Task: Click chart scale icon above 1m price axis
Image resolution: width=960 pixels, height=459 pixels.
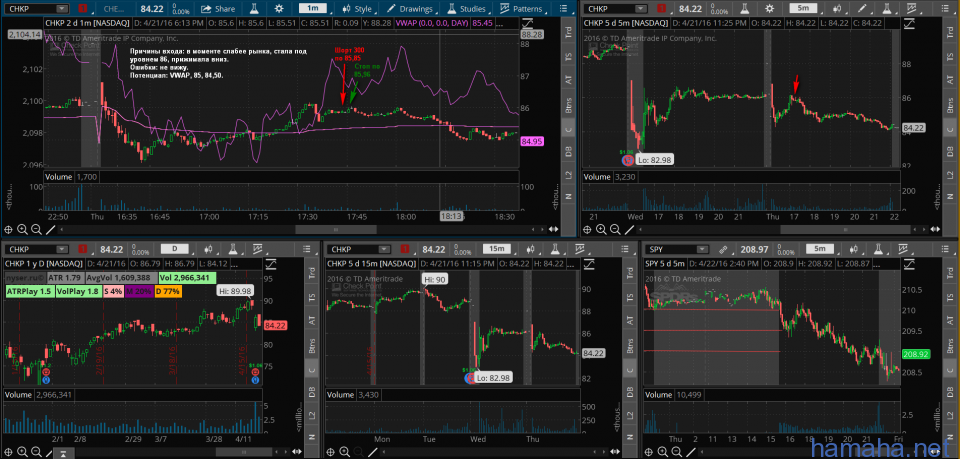Action: (x=526, y=23)
